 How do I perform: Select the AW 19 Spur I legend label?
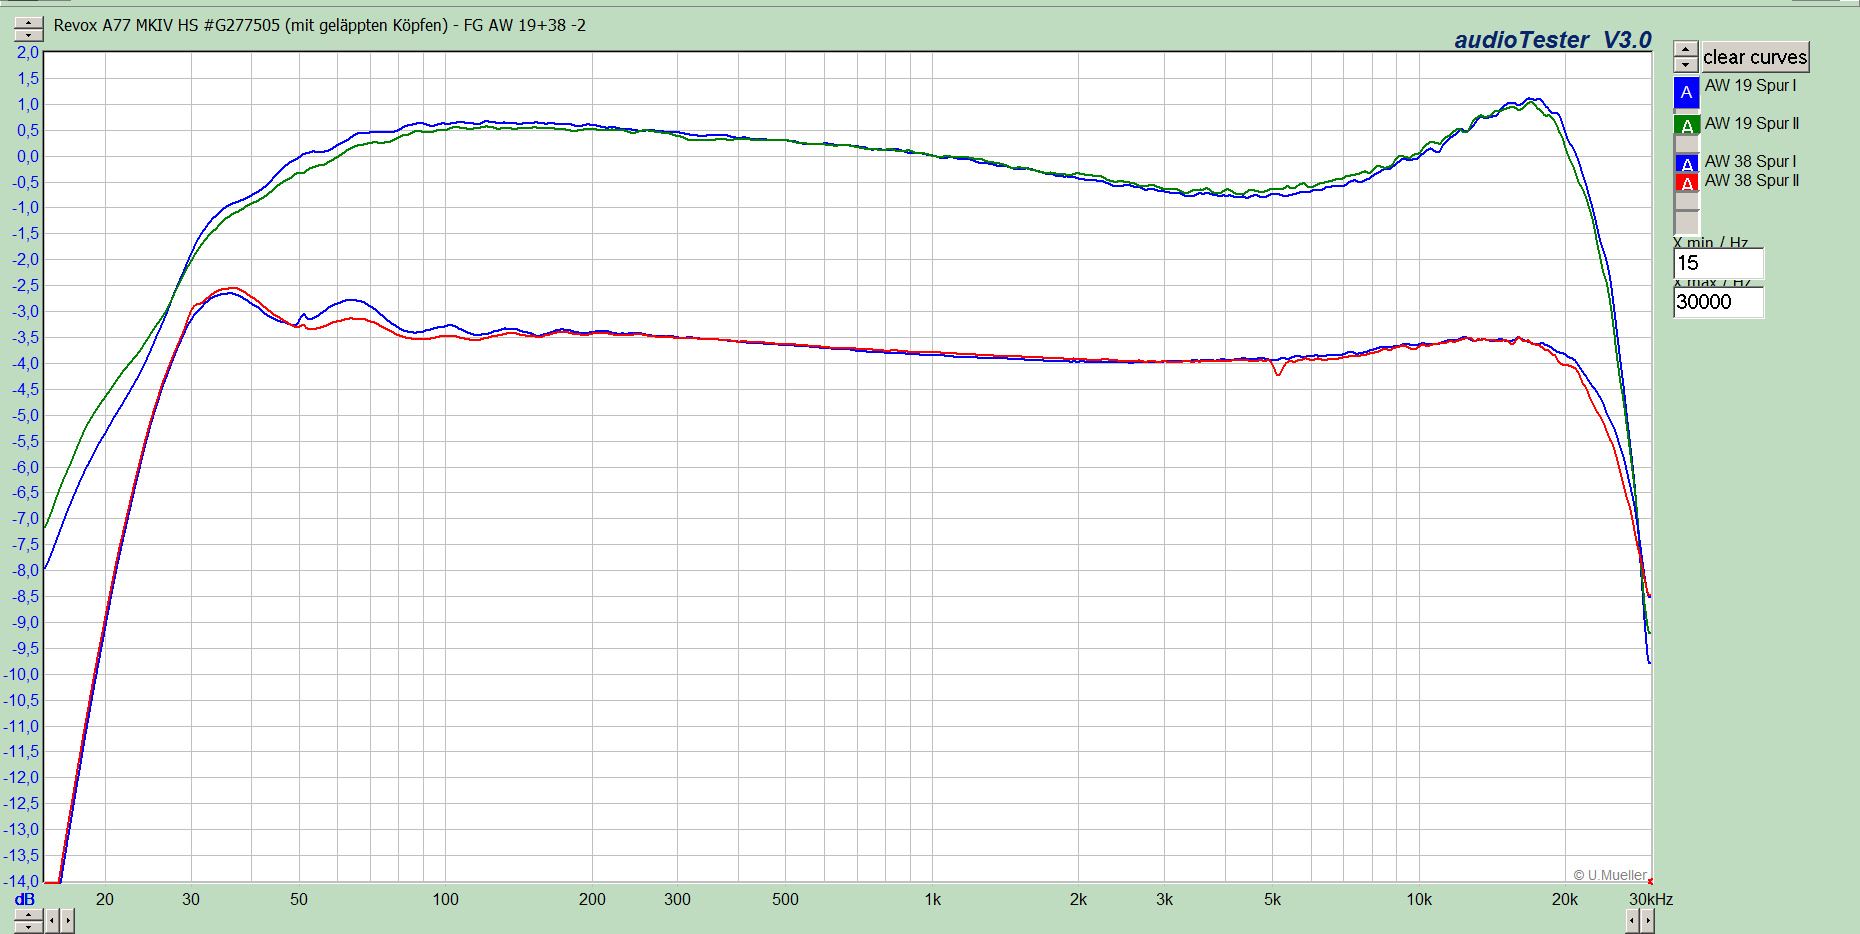pyautogui.click(x=1750, y=86)
